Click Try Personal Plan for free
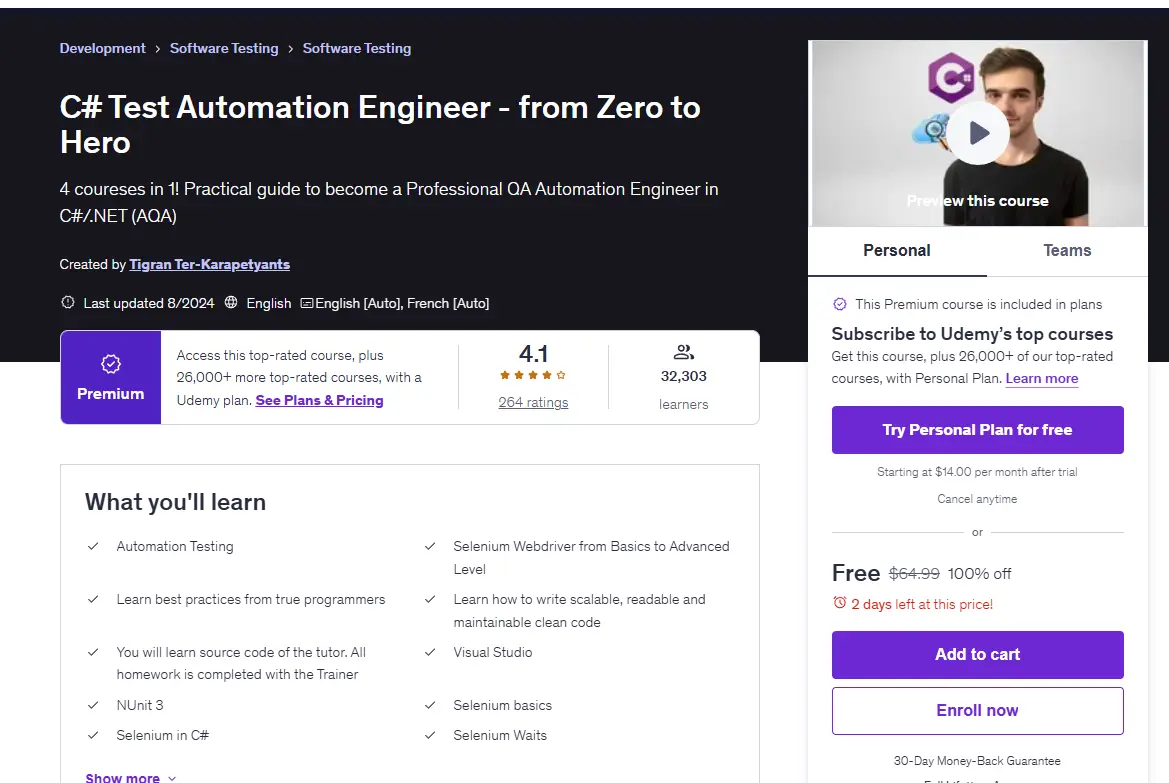This screenshot has width=1169, height=783. pyautogui.click(x=977, y=430)
